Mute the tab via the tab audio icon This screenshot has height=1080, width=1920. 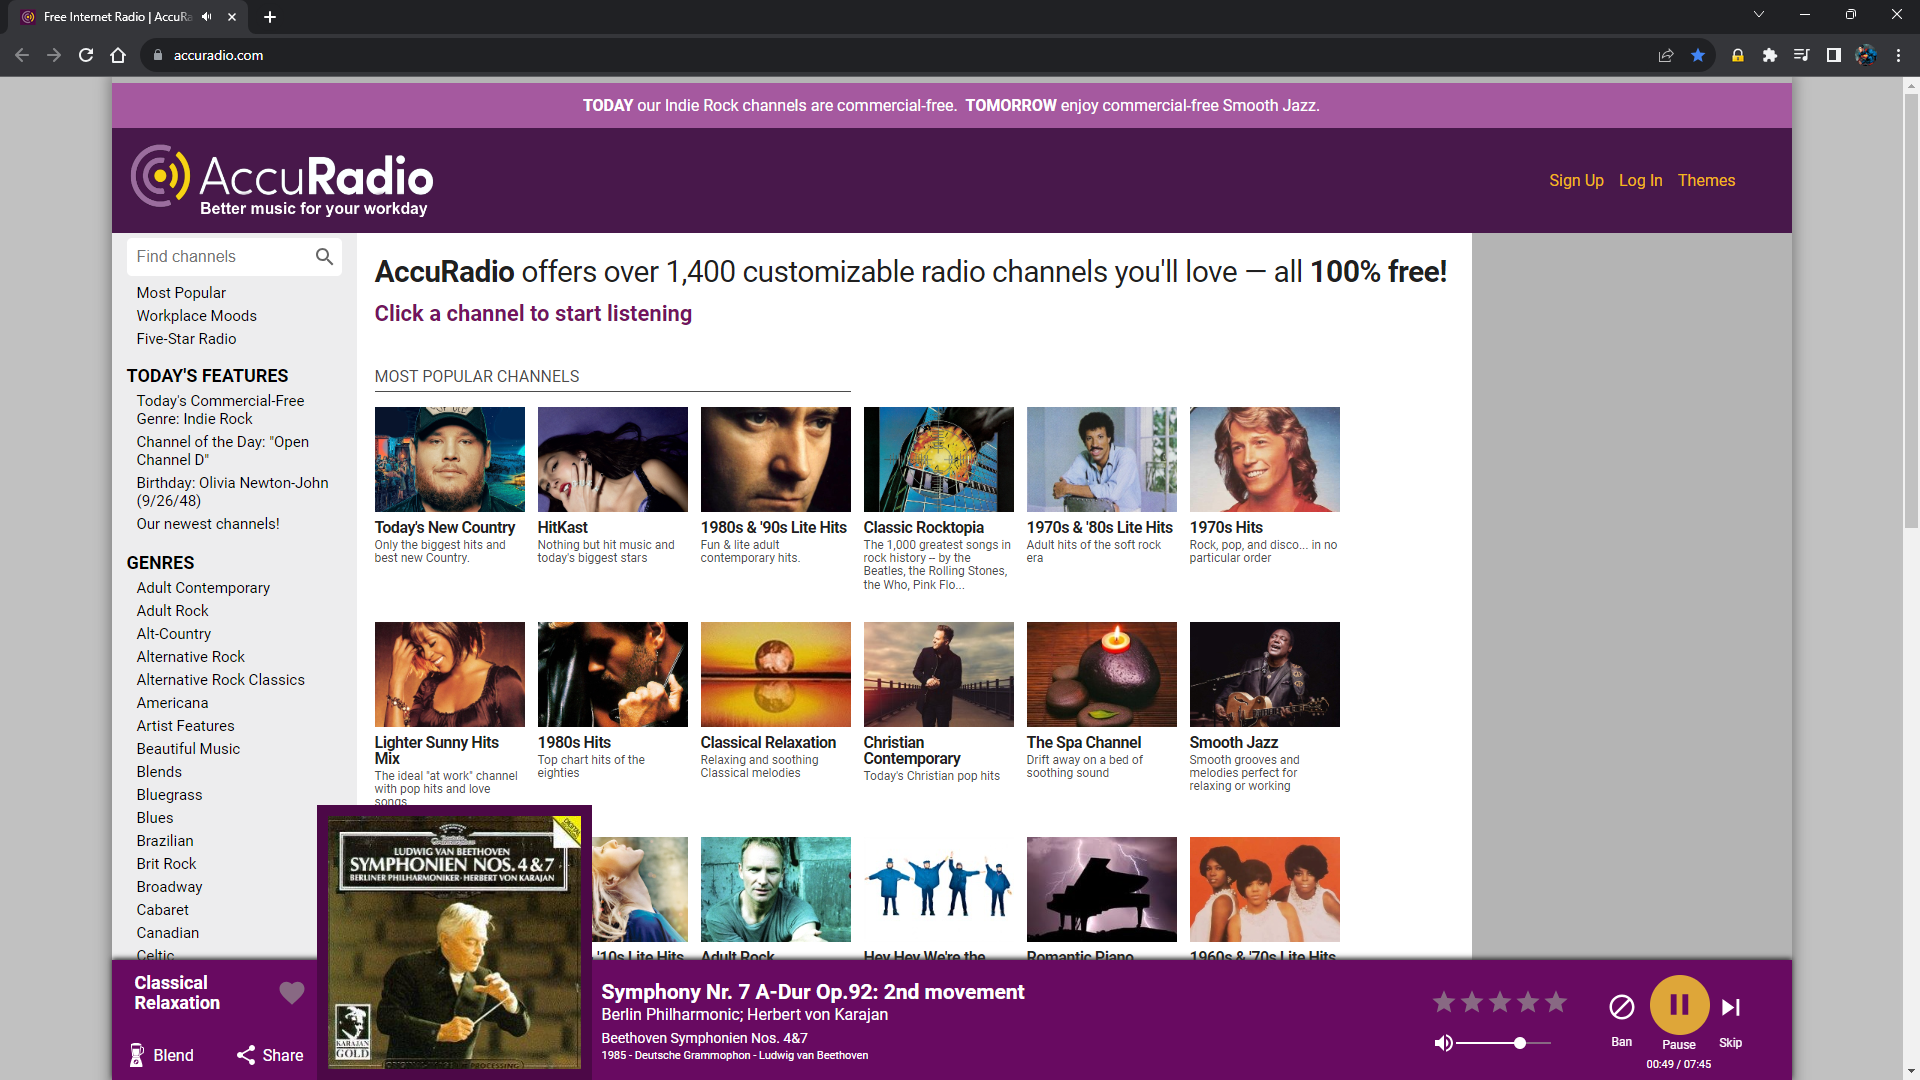coord(207,17)
